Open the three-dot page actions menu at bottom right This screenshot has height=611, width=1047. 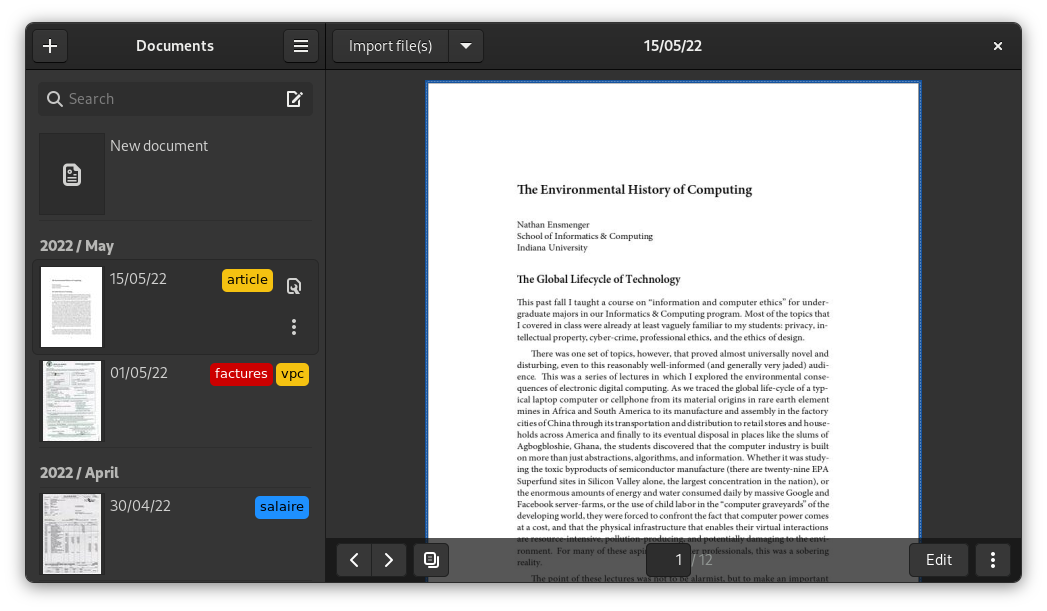pos(992,560)
